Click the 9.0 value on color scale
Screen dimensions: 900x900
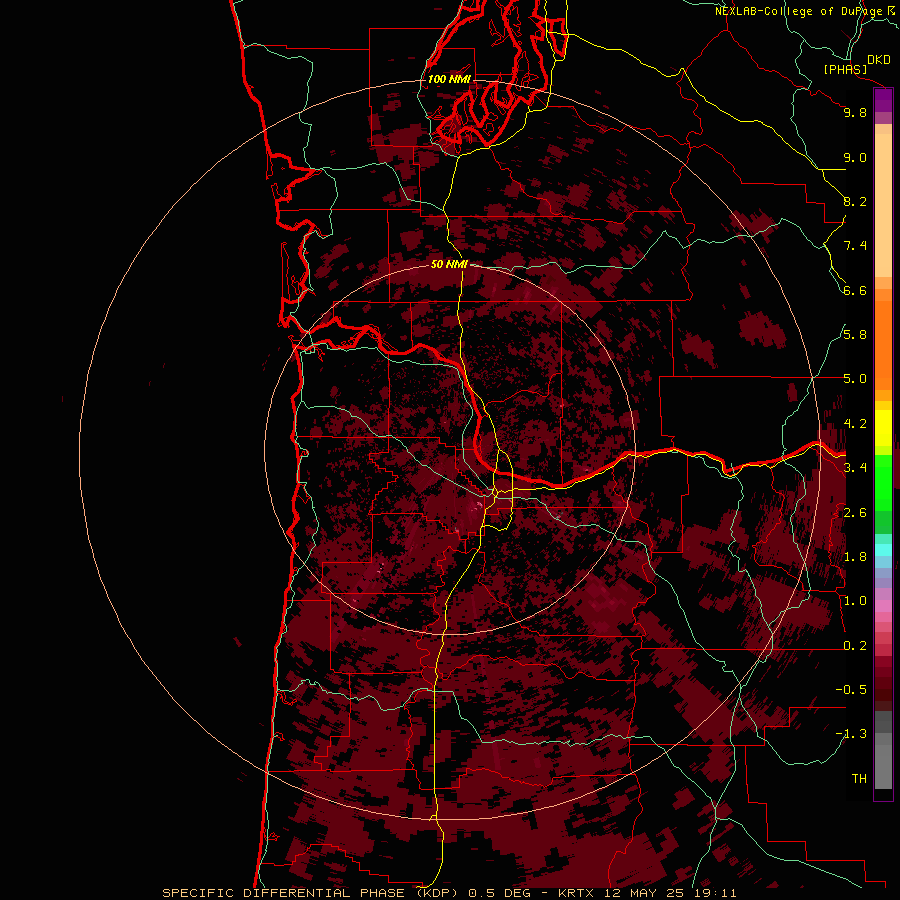pyautogui.click(x=855, y=157)
